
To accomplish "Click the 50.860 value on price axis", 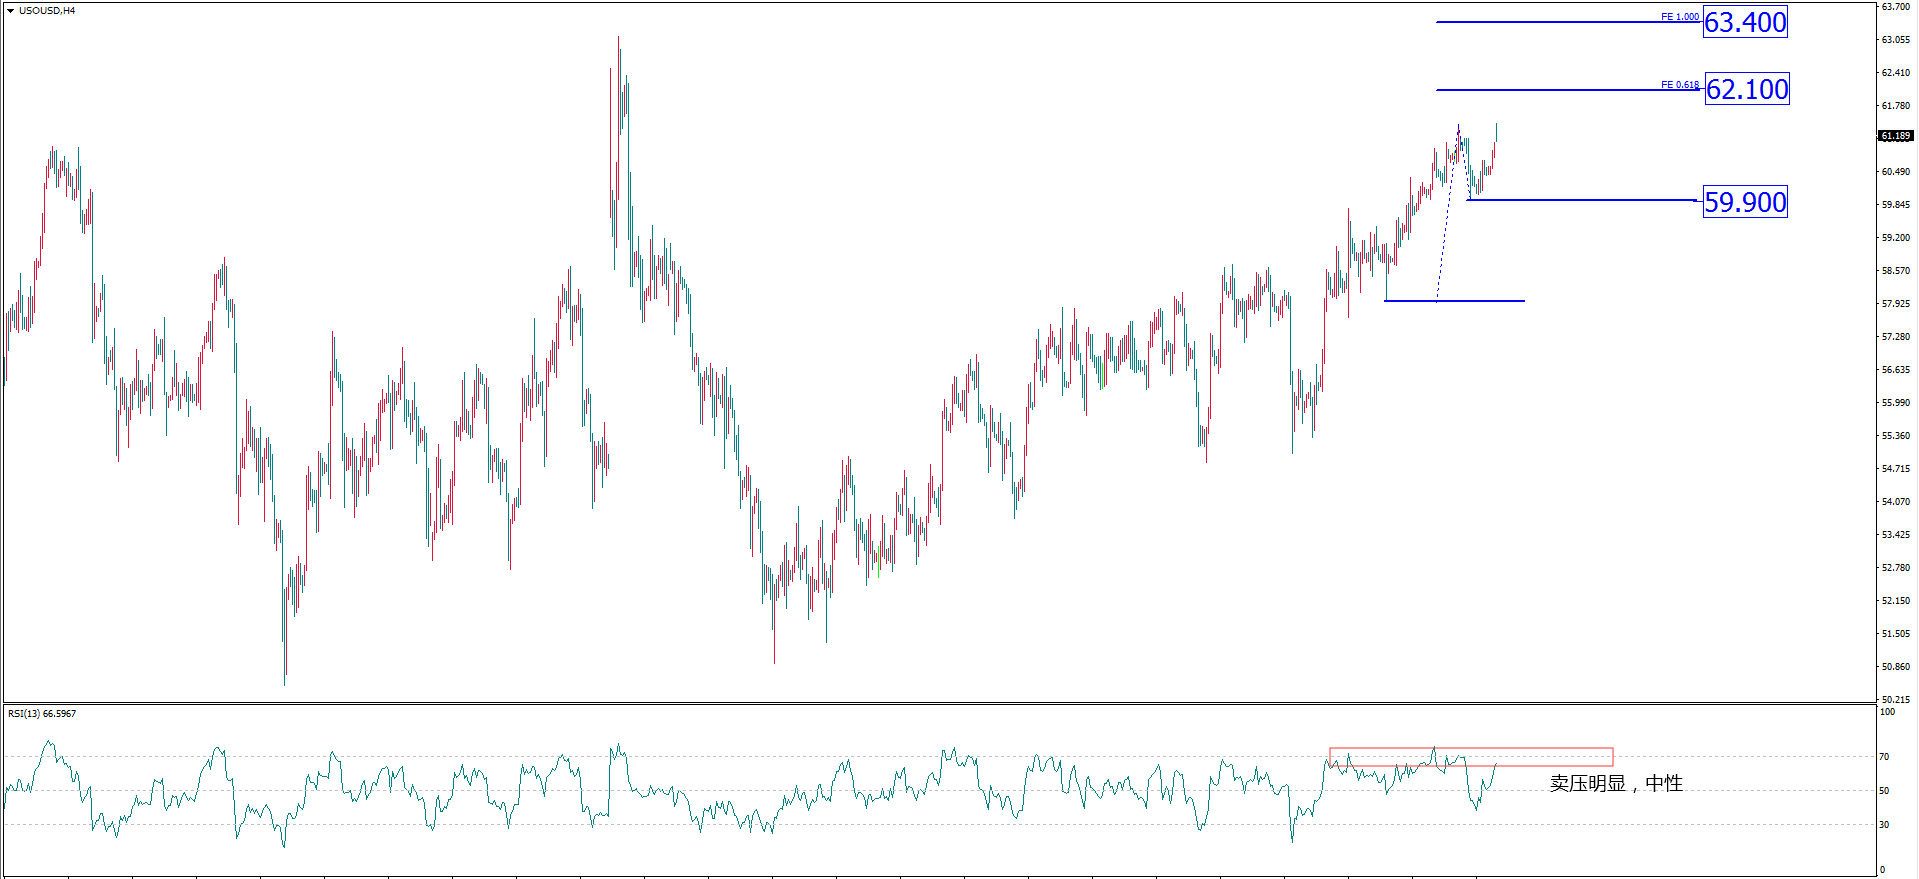I will [1896, 667].
